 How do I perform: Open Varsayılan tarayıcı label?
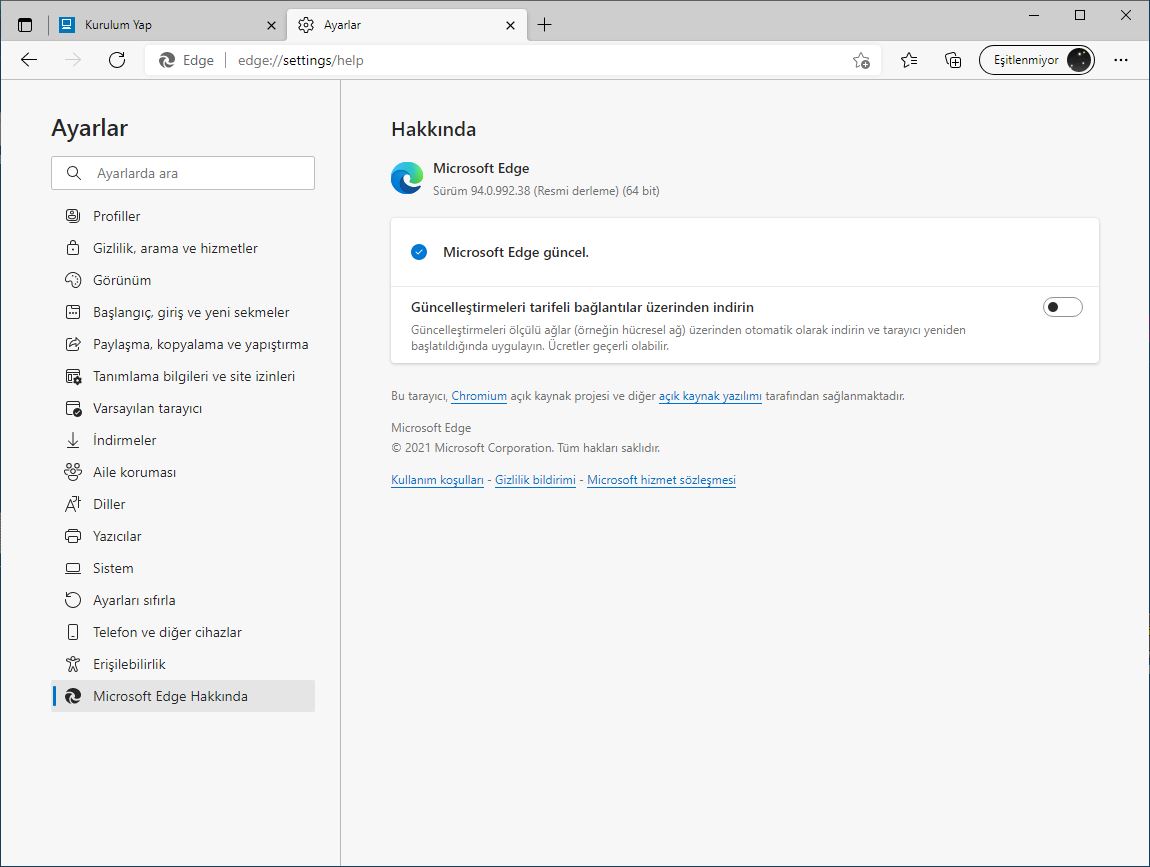click(x=147, y=409)
